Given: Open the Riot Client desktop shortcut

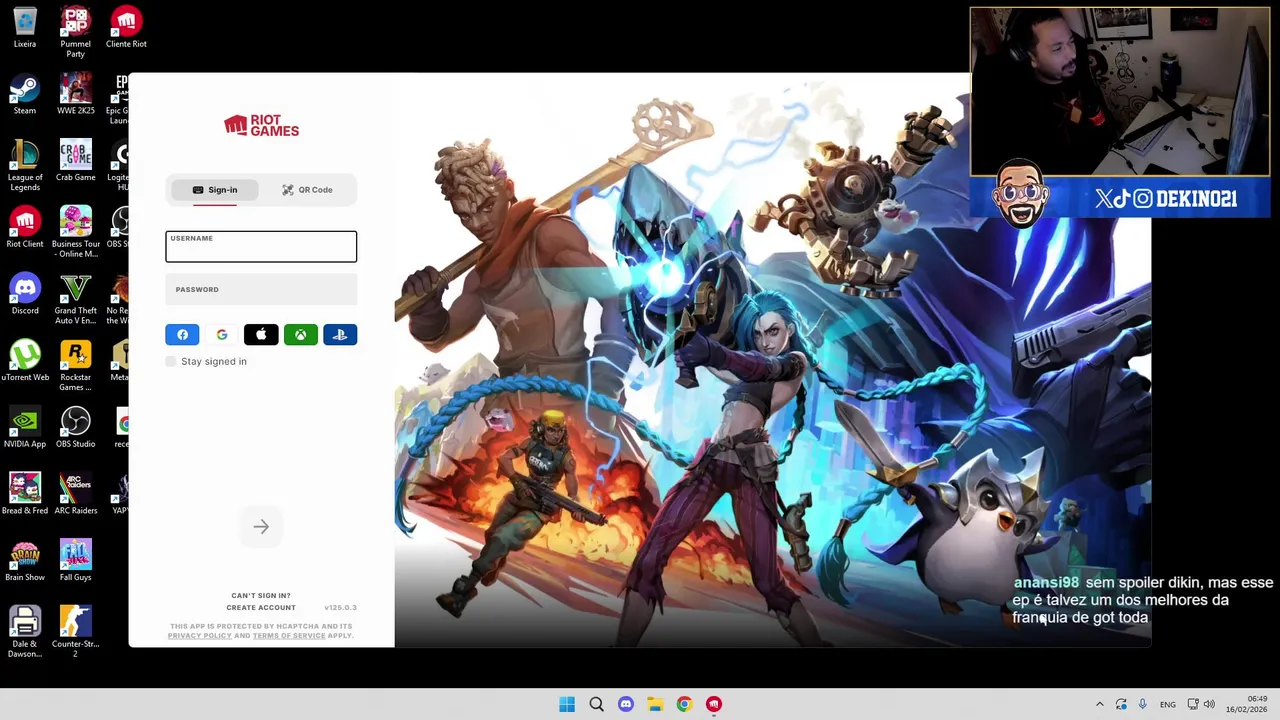Looking at the screenshot, I should tap(25, 228).
